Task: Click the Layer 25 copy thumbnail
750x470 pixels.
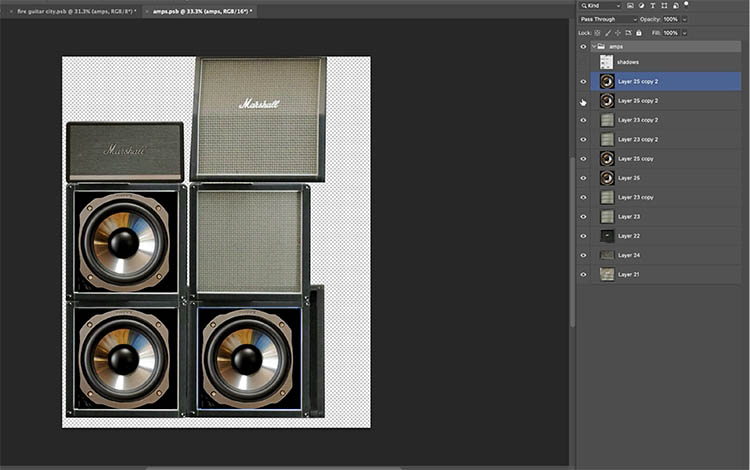Action: point(607,159)
